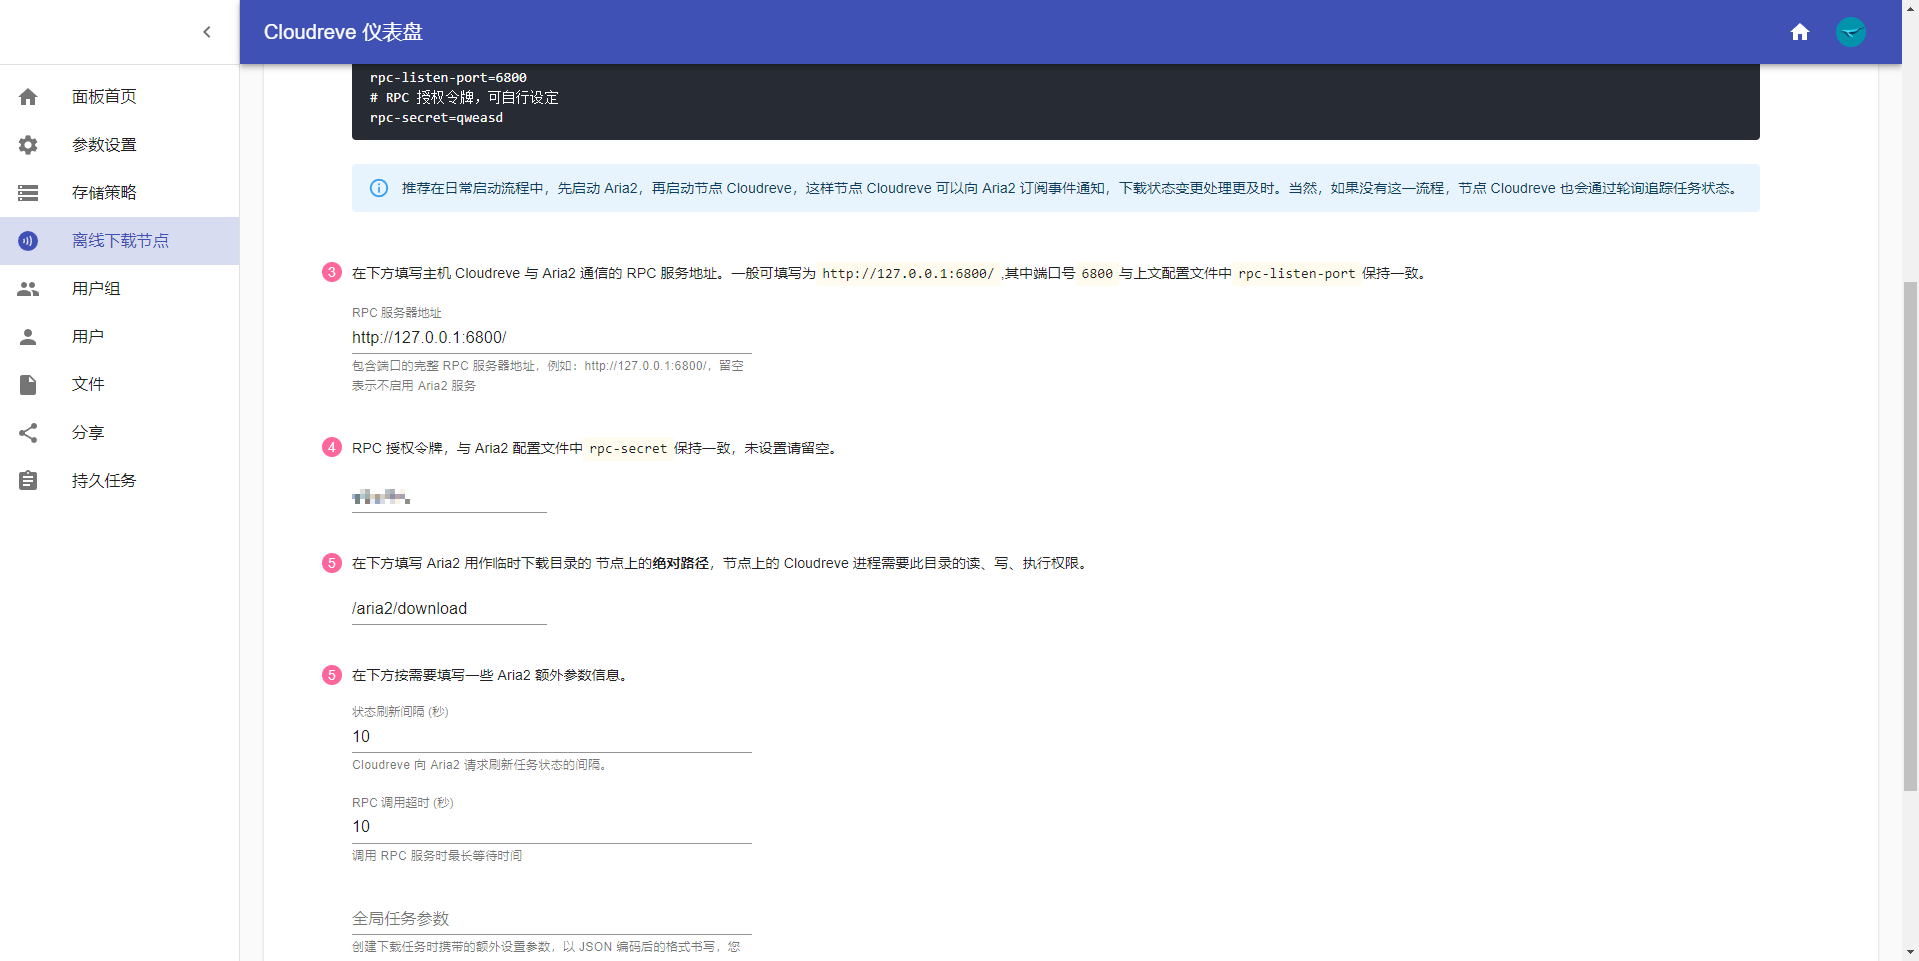Click the 用户 person icon
The height and width of the screenshot is (961, 1919).
[28, 337]
